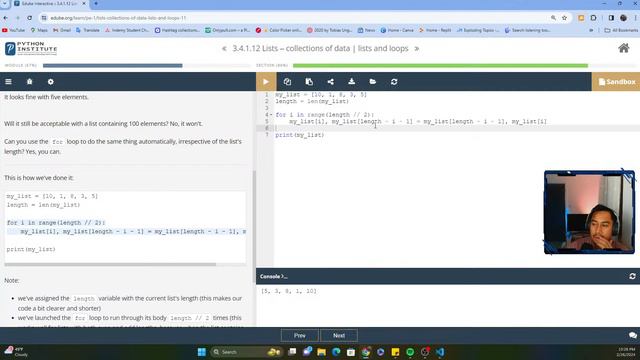Click the green section progress bar
Image resolution: width=640 pixels, height=360 pixels.
[440, 65]
